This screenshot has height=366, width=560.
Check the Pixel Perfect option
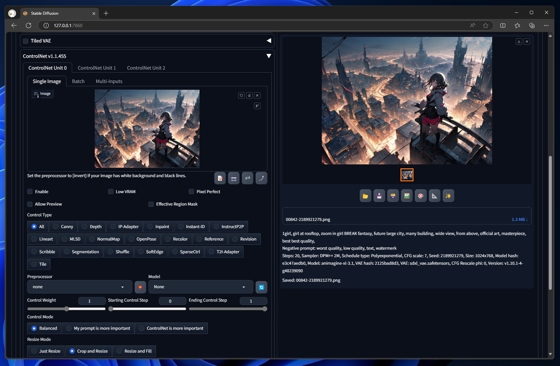click(191, 192)
